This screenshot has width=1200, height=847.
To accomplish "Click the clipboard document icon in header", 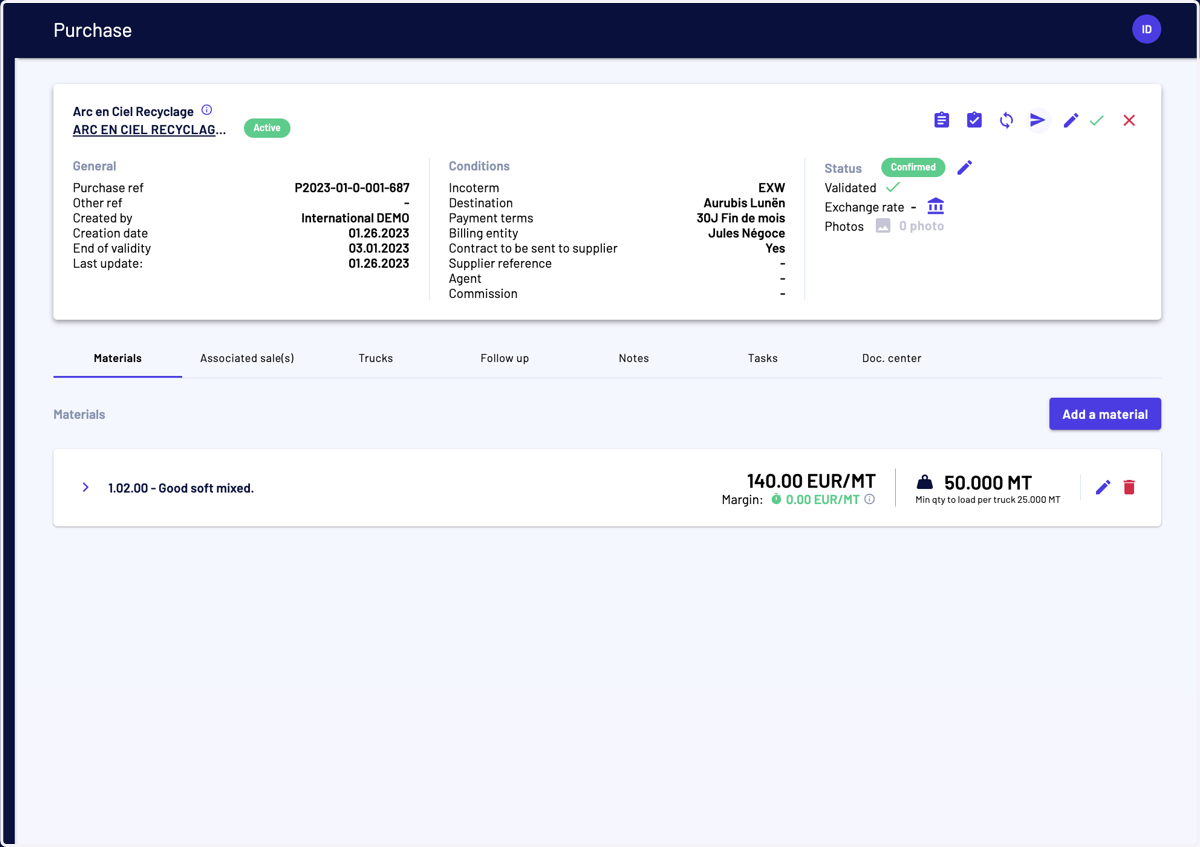I will 941,120.
